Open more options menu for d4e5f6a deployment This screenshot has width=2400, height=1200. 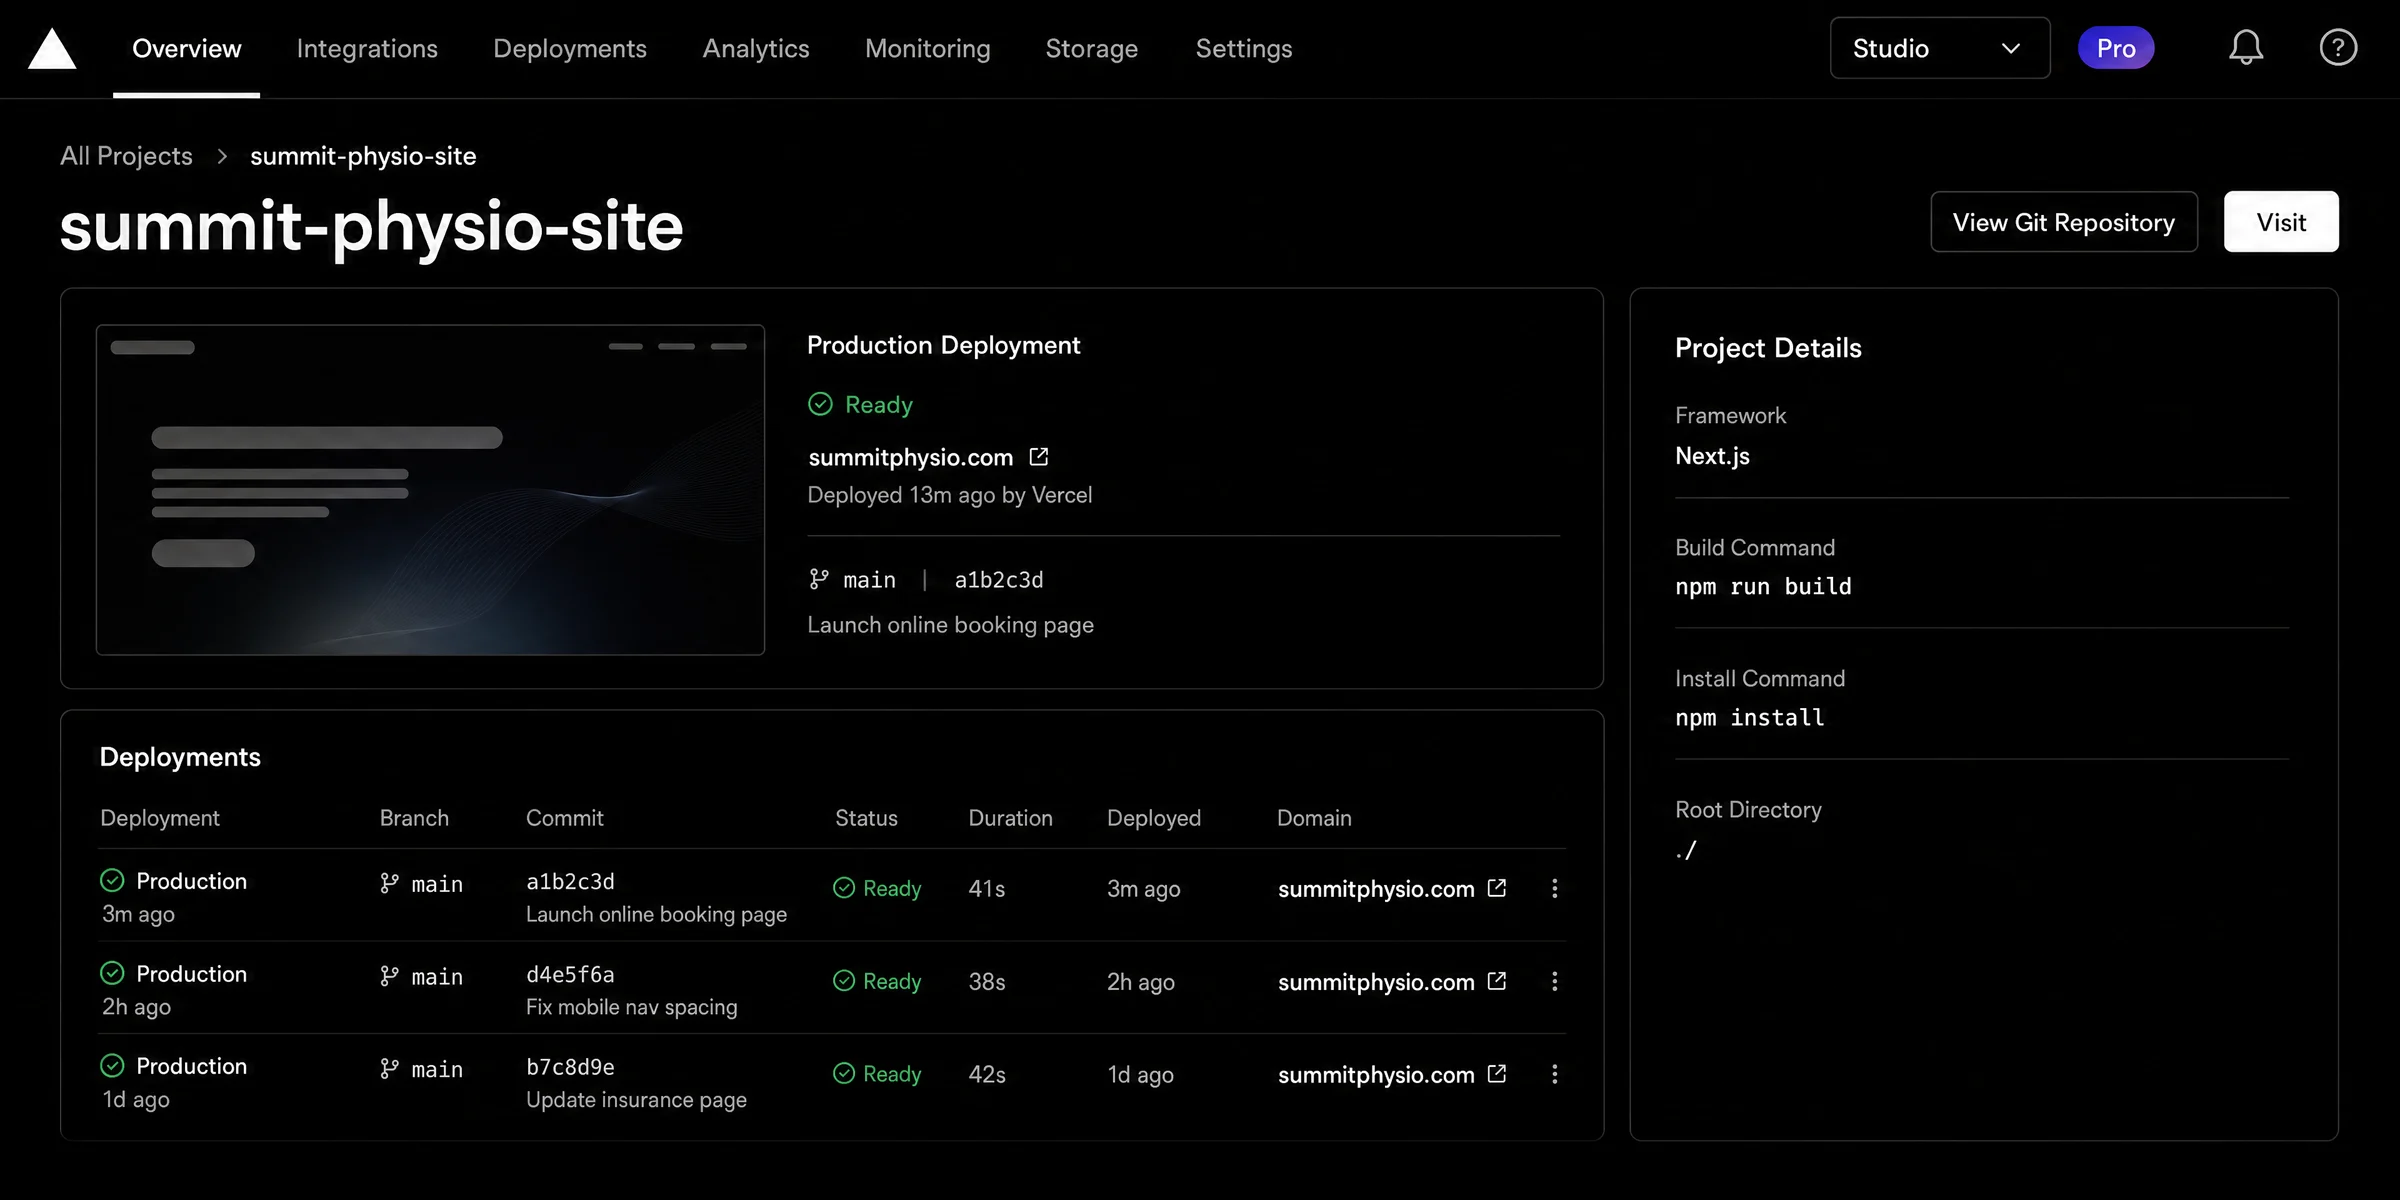[x=1554, y=981]
